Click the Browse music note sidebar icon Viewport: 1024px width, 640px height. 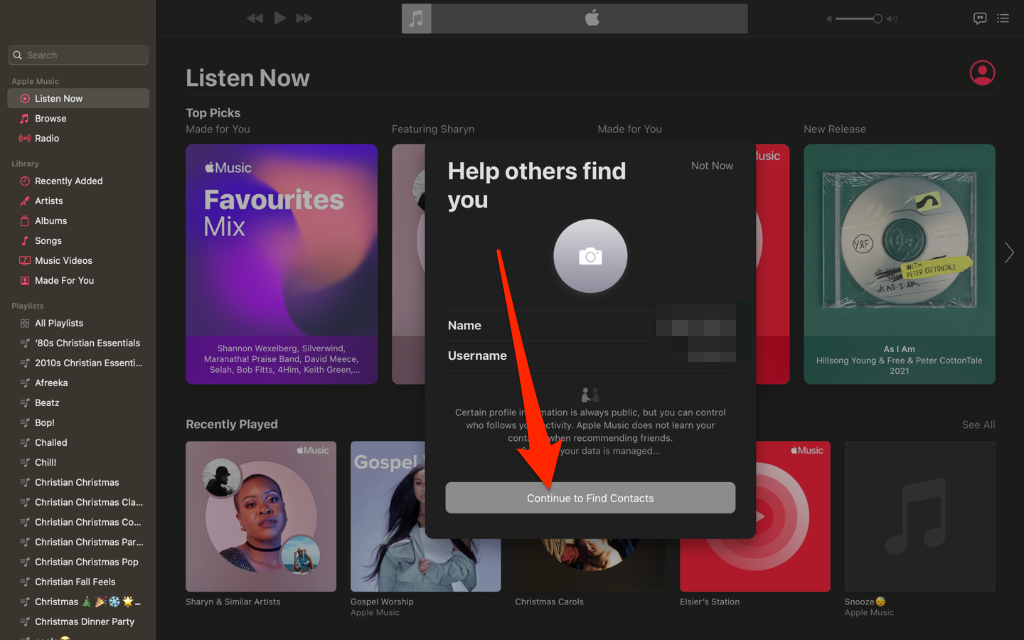(x=25, y=118)
